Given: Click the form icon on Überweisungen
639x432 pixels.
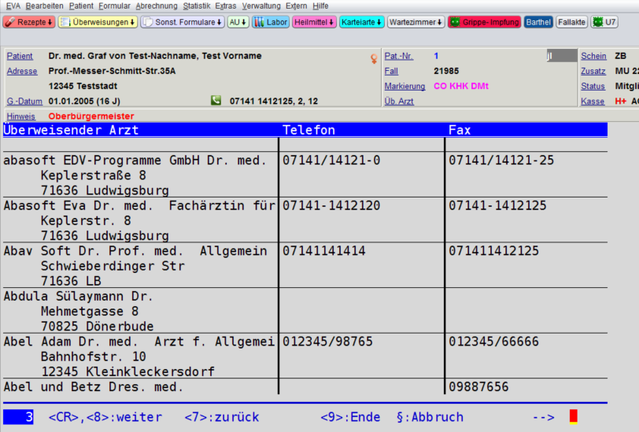Looking at the screenshot, I should click(65, 22).
